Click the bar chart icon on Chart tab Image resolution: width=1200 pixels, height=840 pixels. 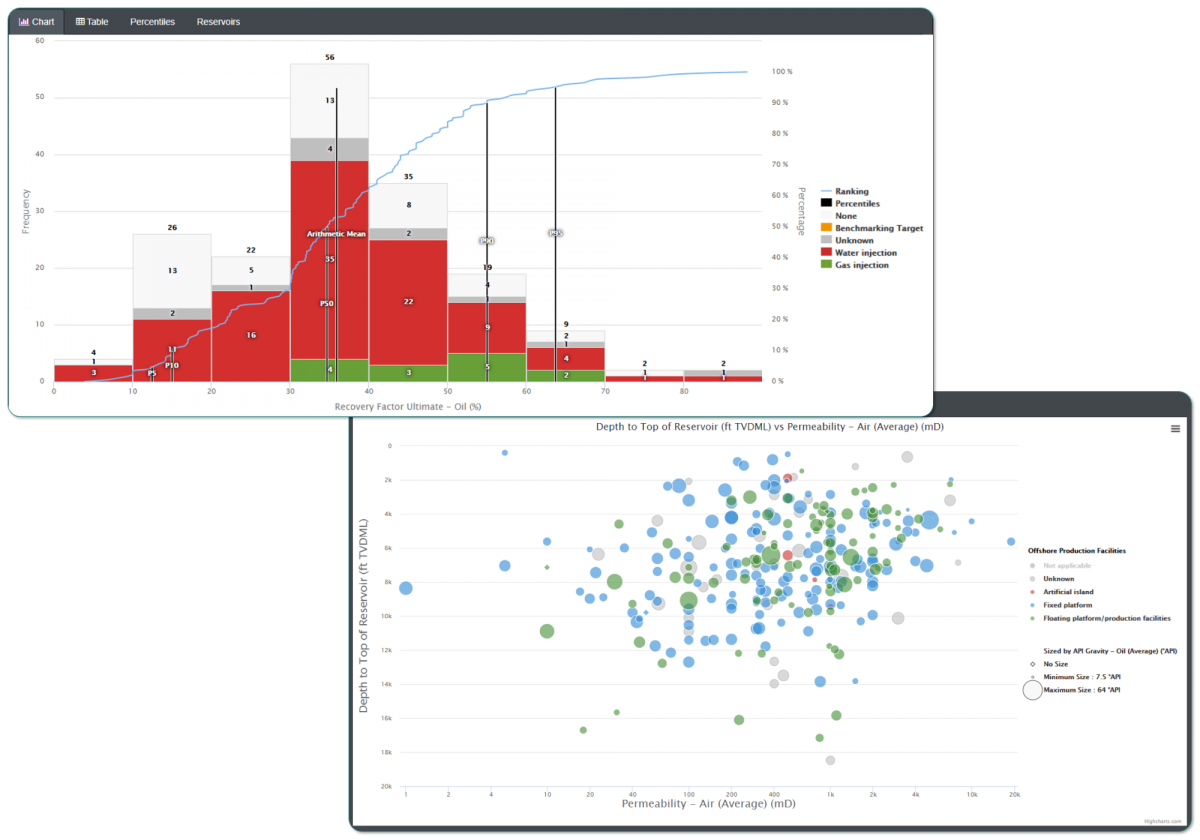coord(24,21)
